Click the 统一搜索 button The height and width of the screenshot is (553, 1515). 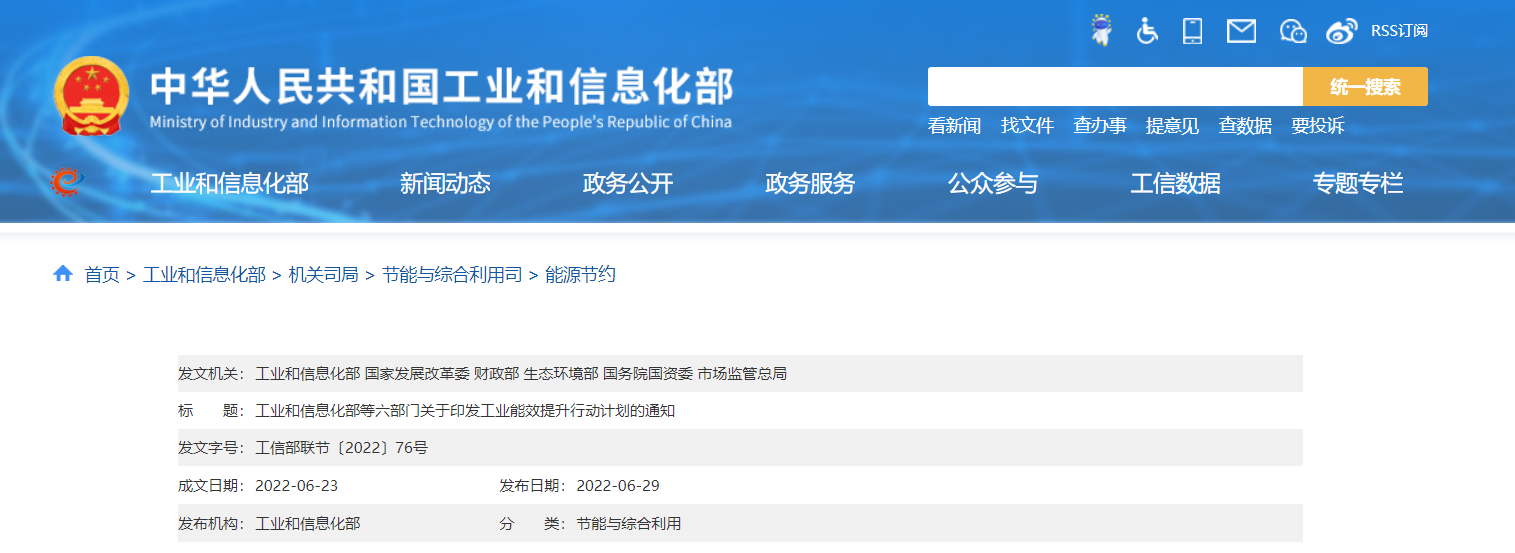tap(1364, 87)
